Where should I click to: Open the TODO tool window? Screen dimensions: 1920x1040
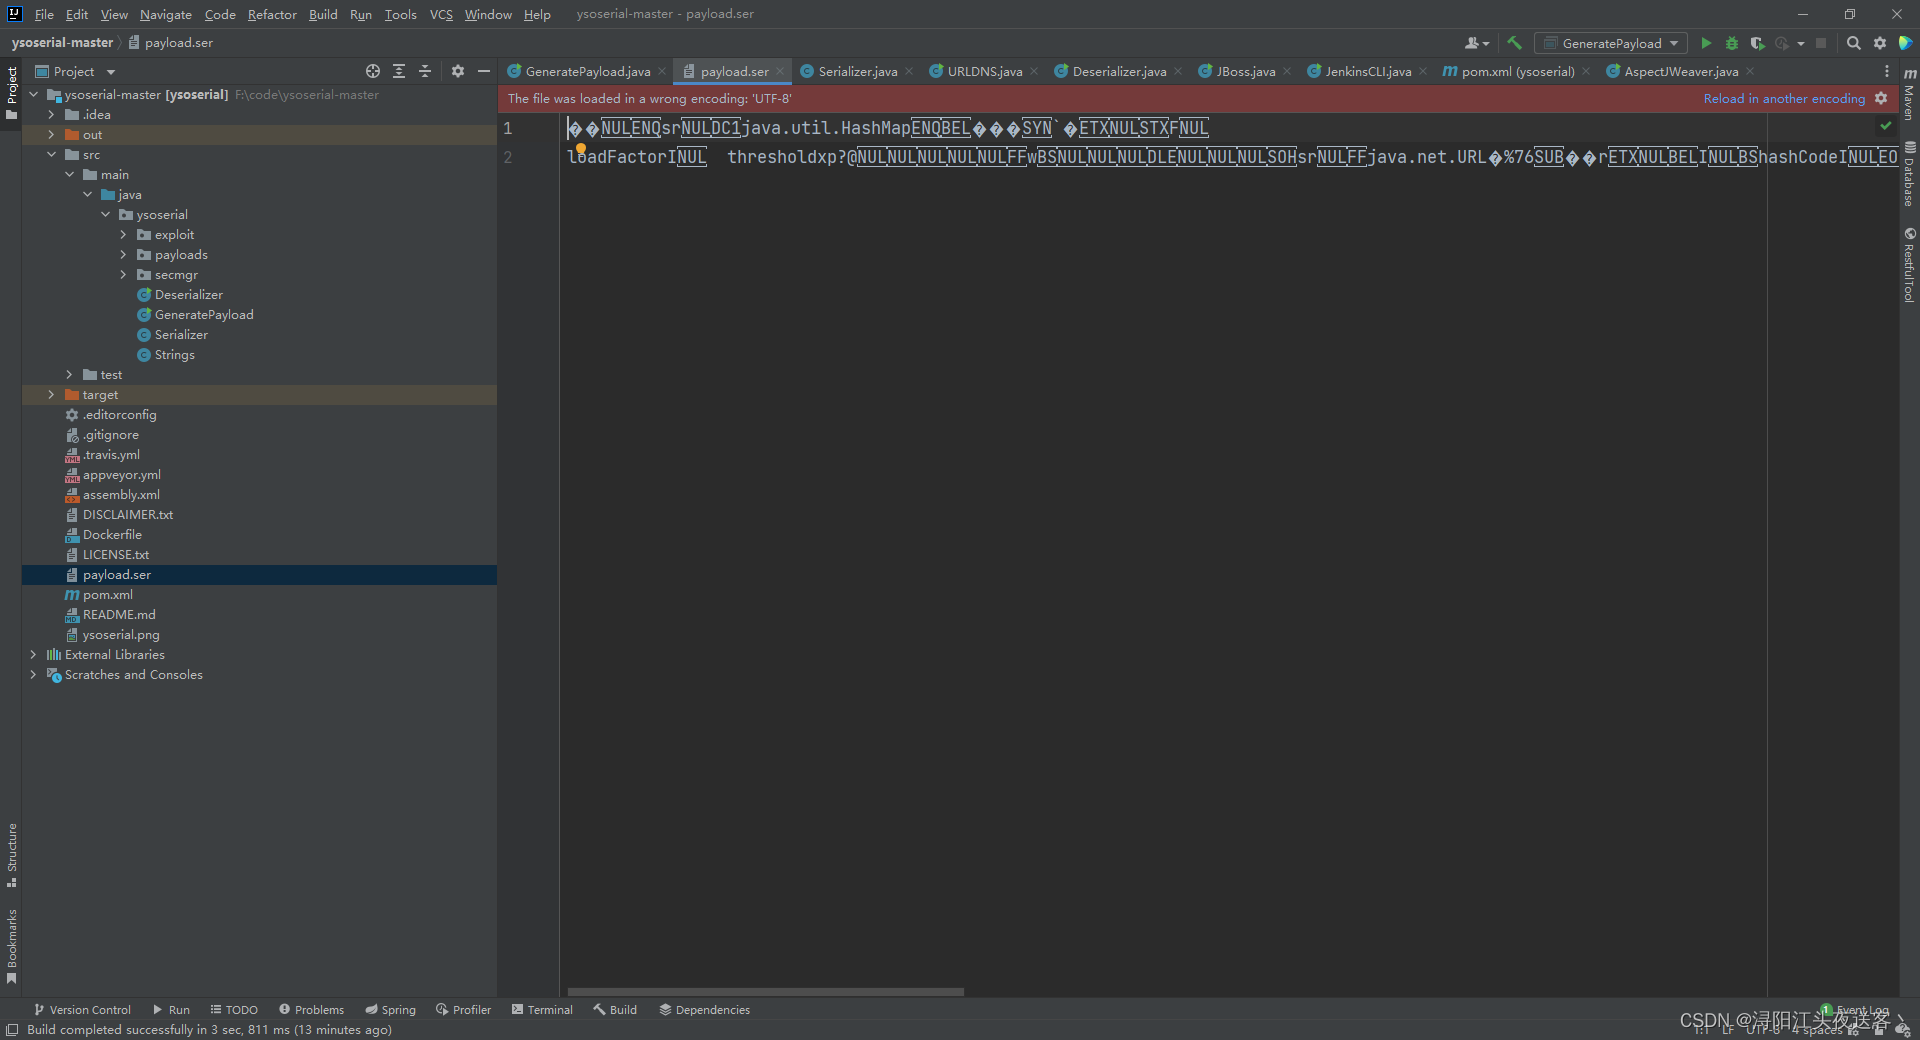(x=234, y=1010)
